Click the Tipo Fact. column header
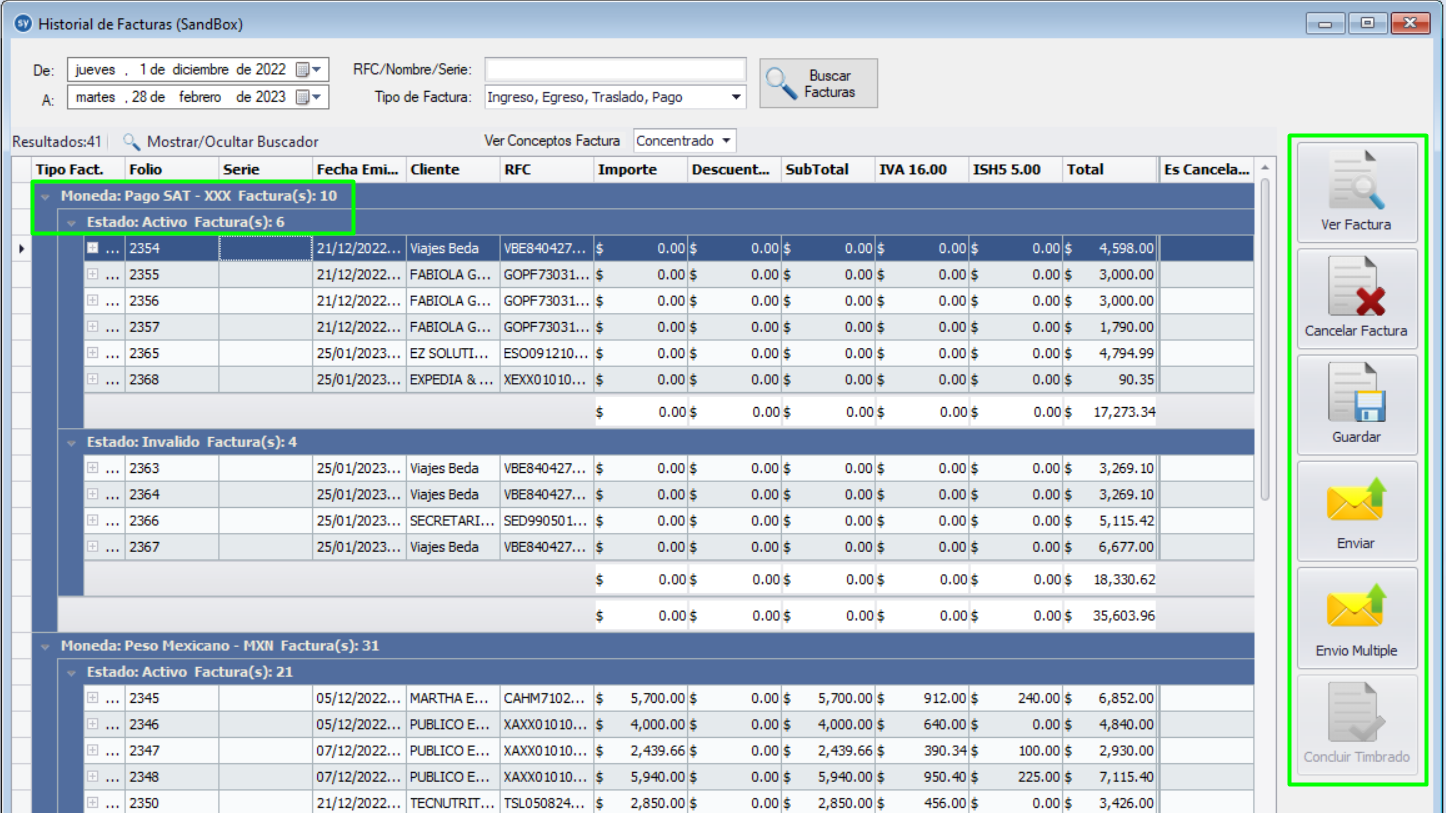The width and height of the screenshot is (1446, 813). coord(78,170)
